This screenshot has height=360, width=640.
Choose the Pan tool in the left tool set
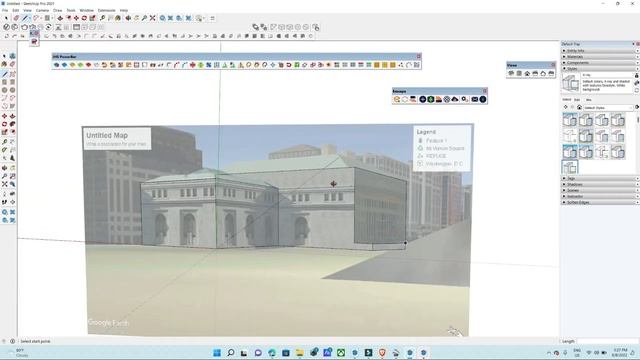pyautogui.click(x=13, y=168)
